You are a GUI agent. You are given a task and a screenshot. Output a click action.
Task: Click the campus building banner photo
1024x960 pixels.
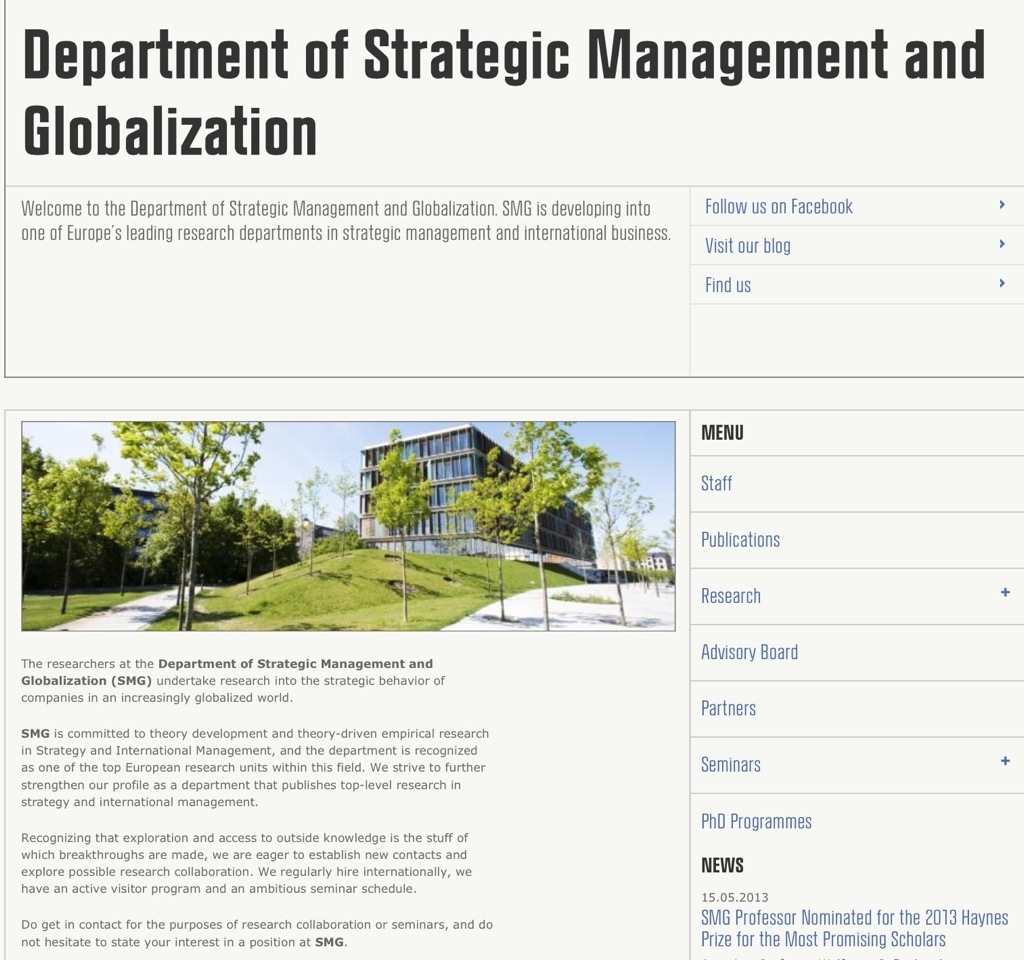point(348,526)
